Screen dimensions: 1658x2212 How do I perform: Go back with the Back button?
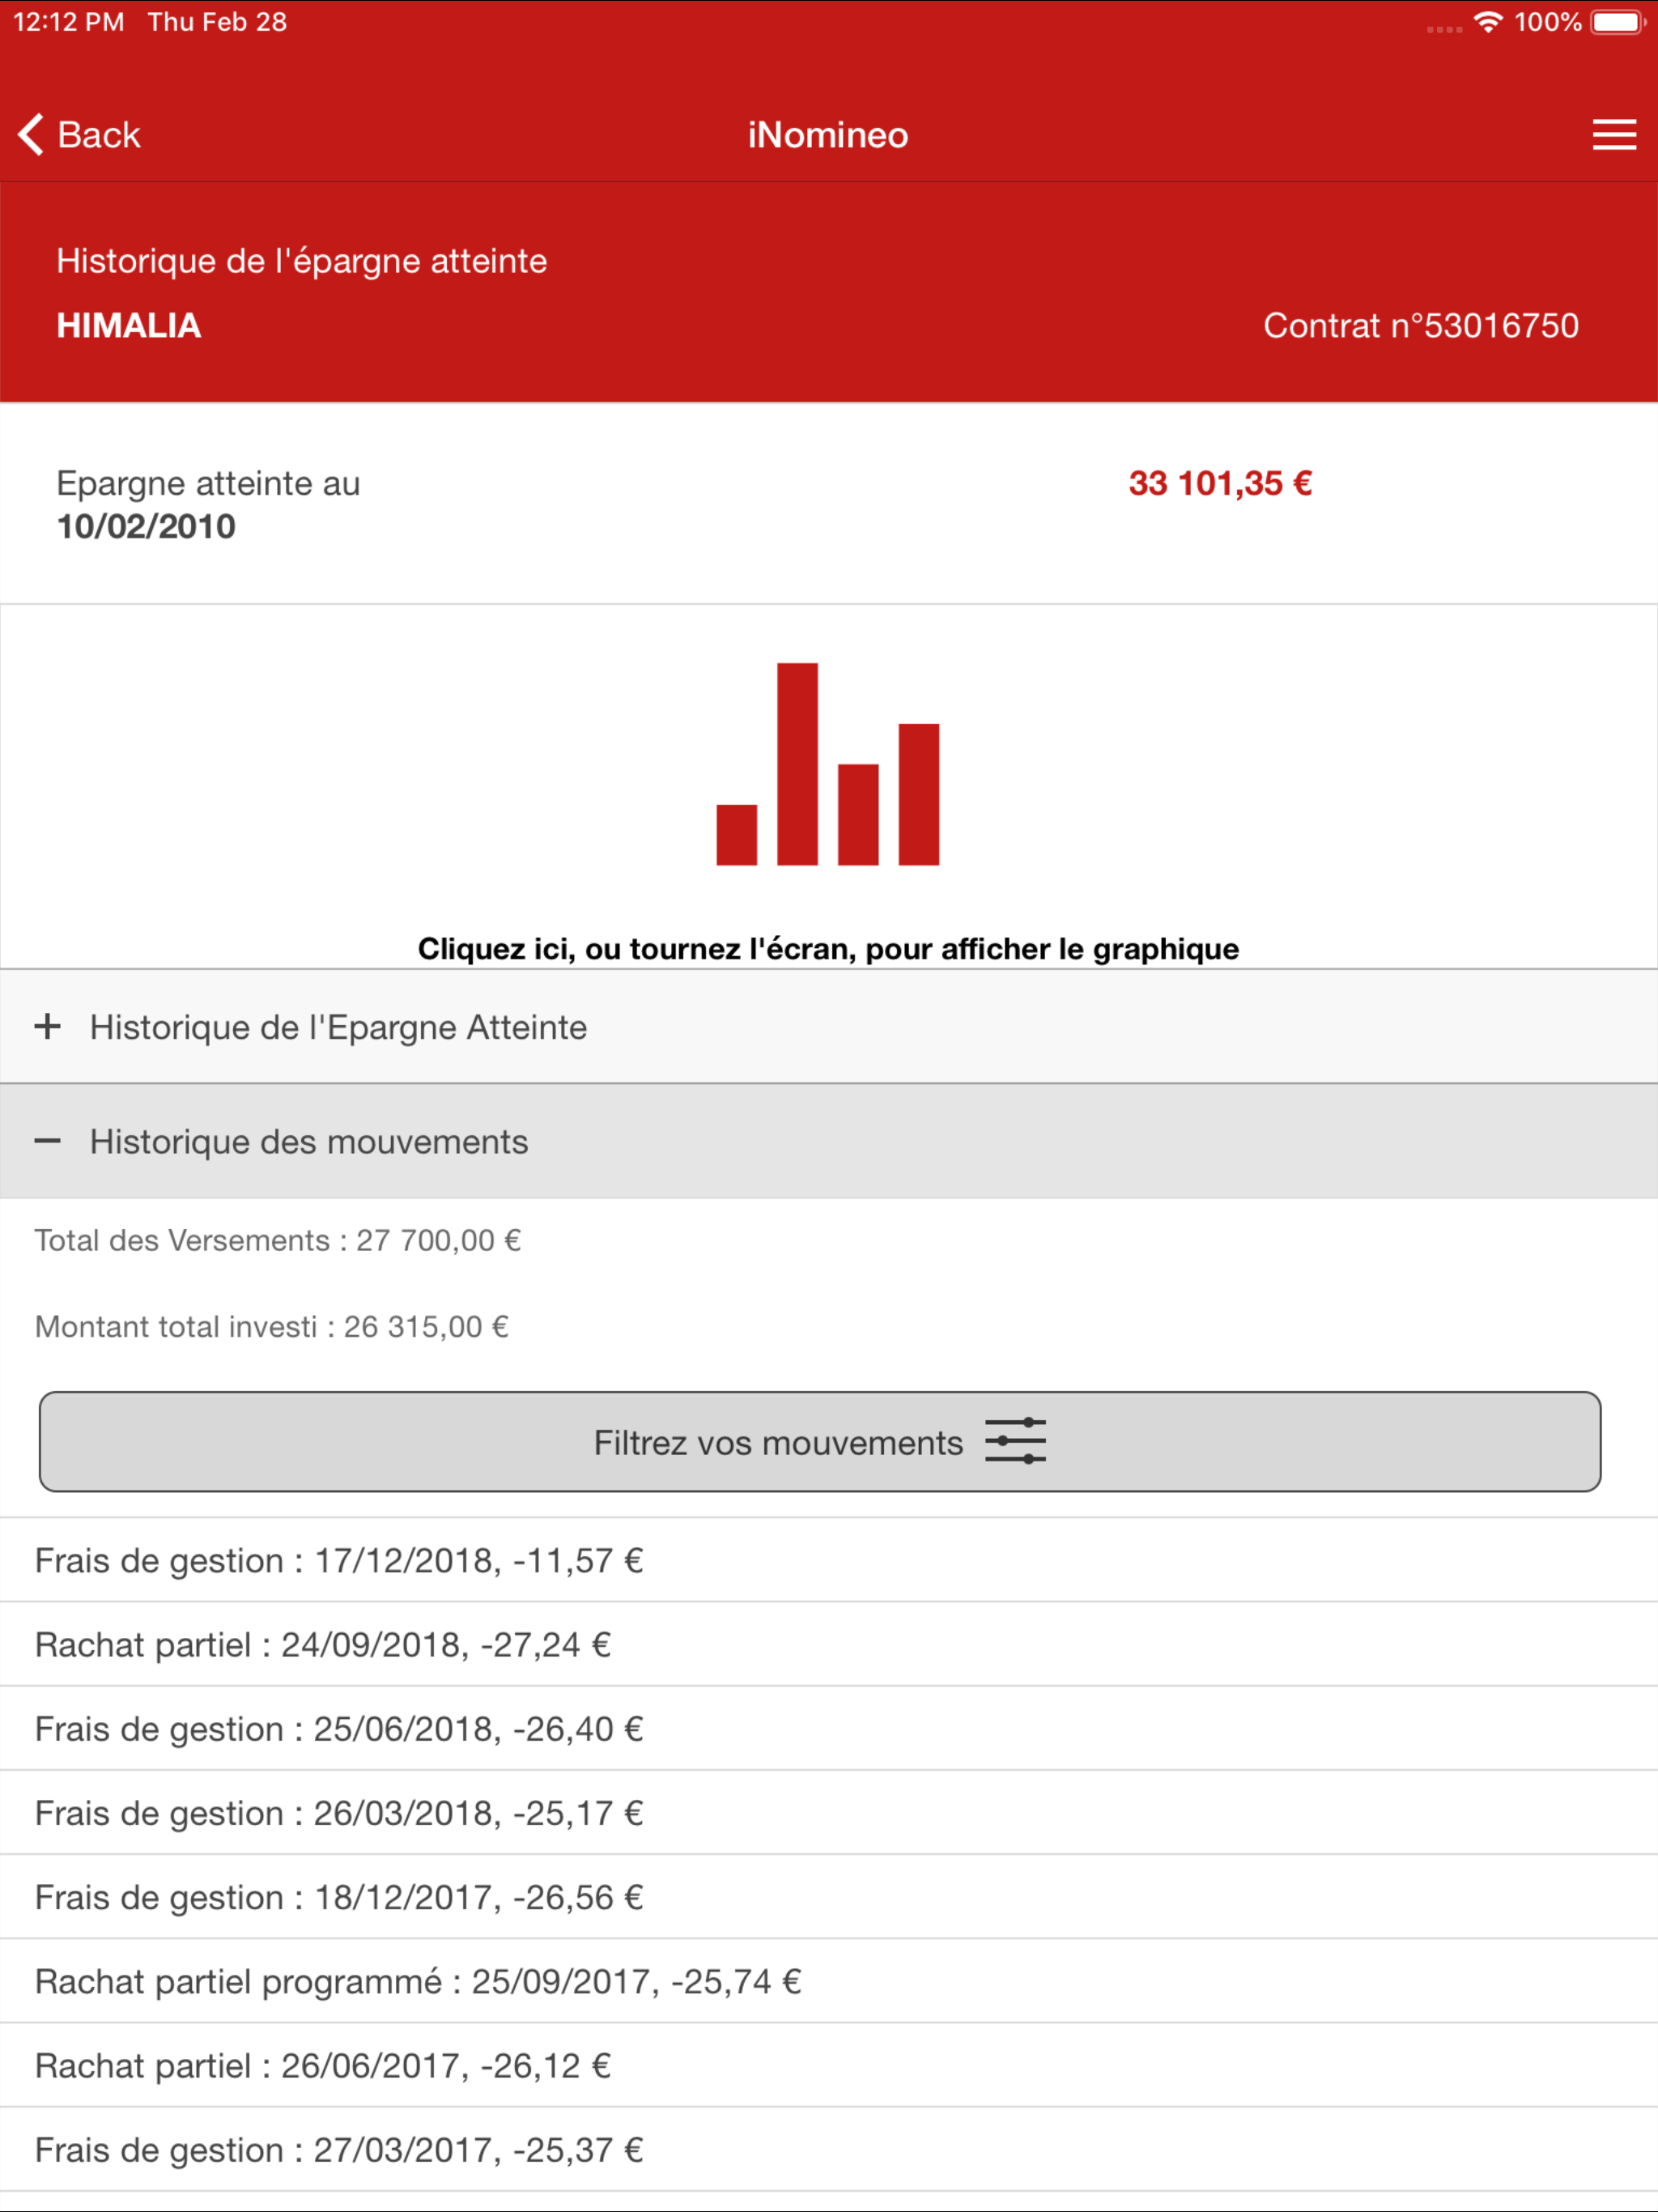(79, 135)
